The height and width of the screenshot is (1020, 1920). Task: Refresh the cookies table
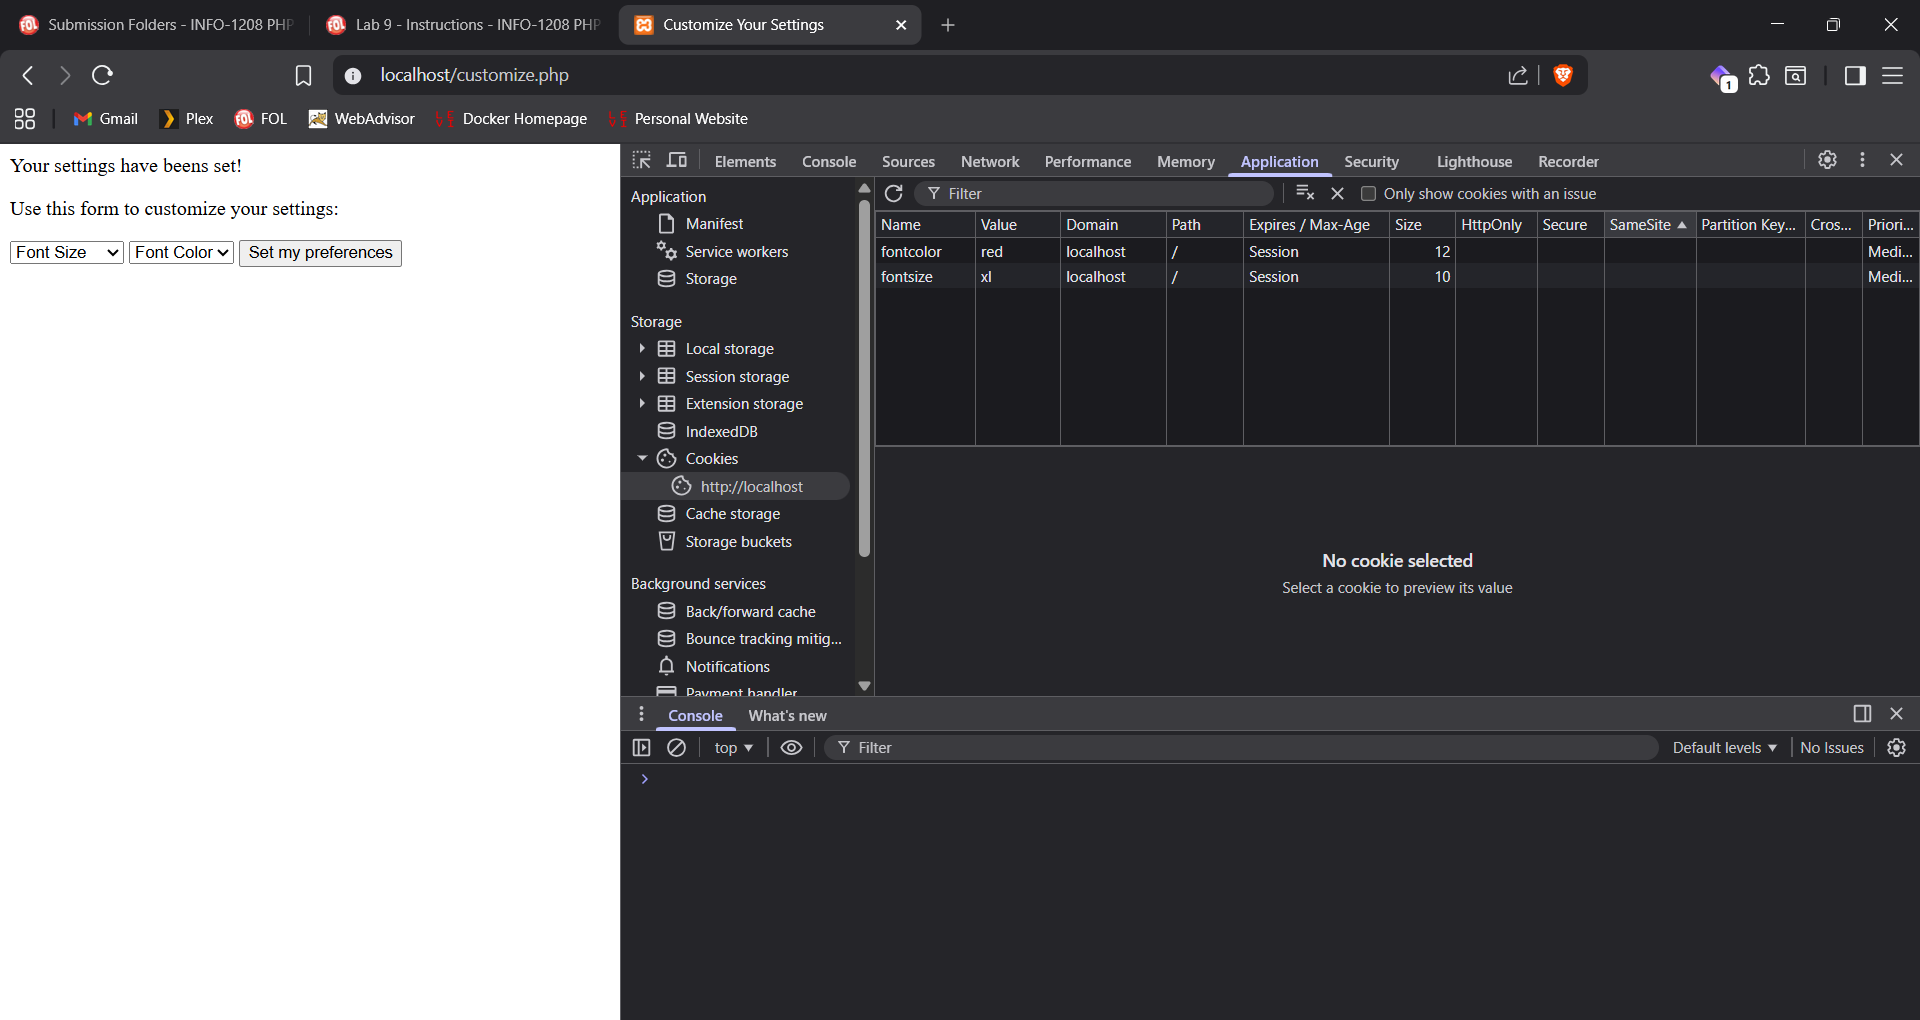click(894, 193)
